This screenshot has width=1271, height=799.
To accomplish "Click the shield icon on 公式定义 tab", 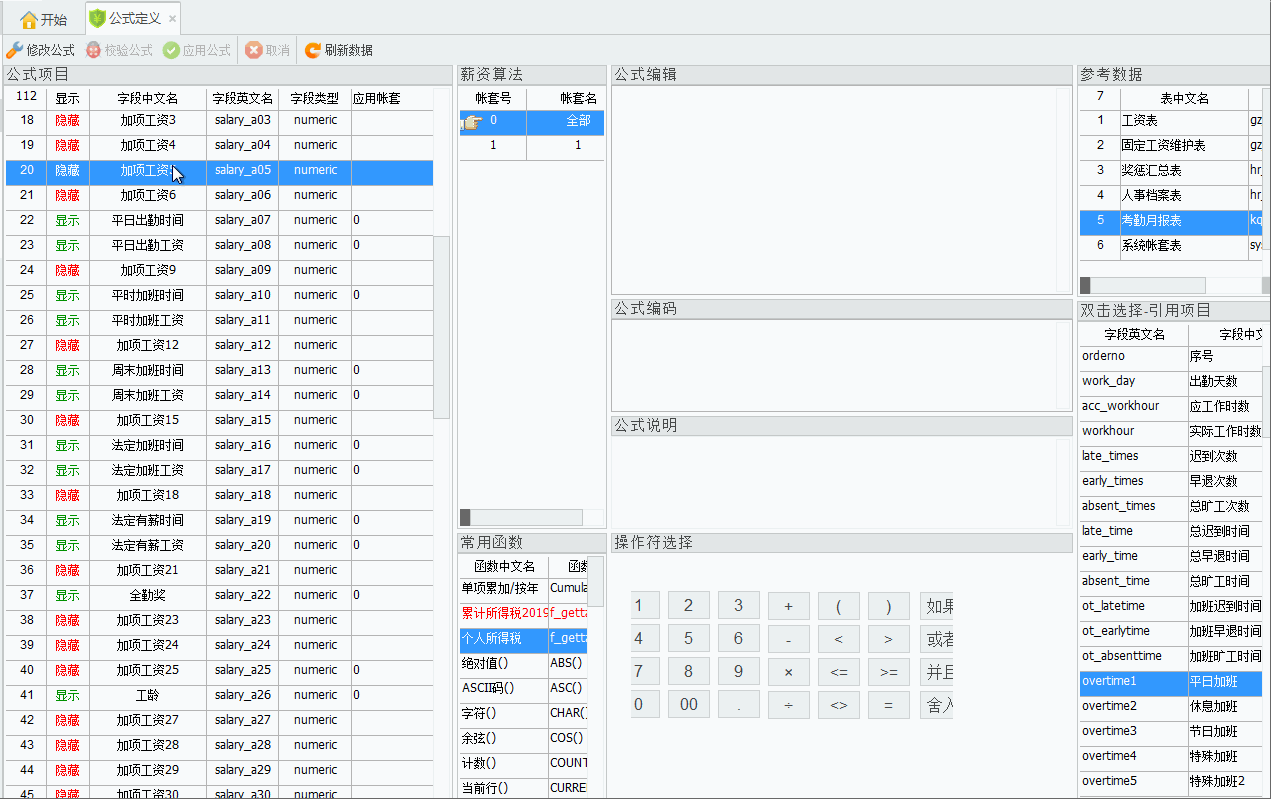I will 97,18.
